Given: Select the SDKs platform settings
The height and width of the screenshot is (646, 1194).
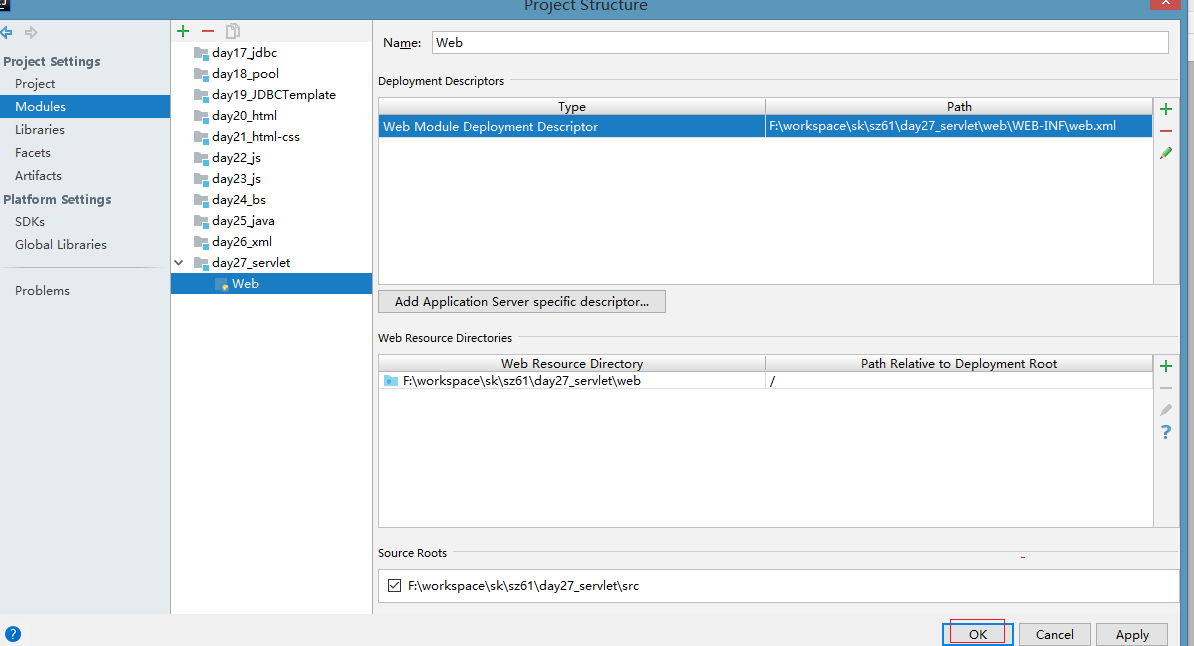Looking at the screenshot, I should [x=30, y=222].
